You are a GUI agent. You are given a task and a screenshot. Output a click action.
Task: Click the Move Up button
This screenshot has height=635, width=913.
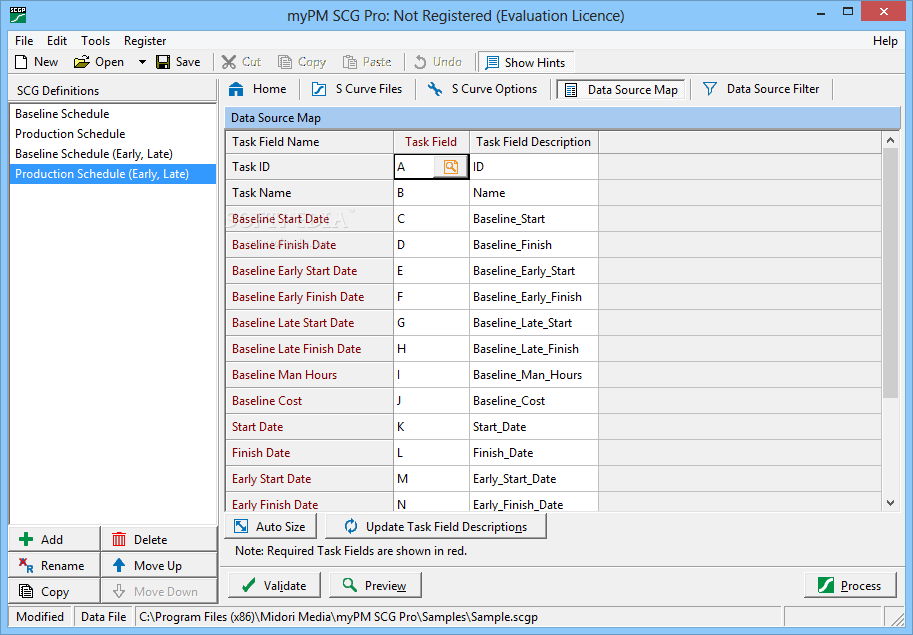(x=159, y=566)
